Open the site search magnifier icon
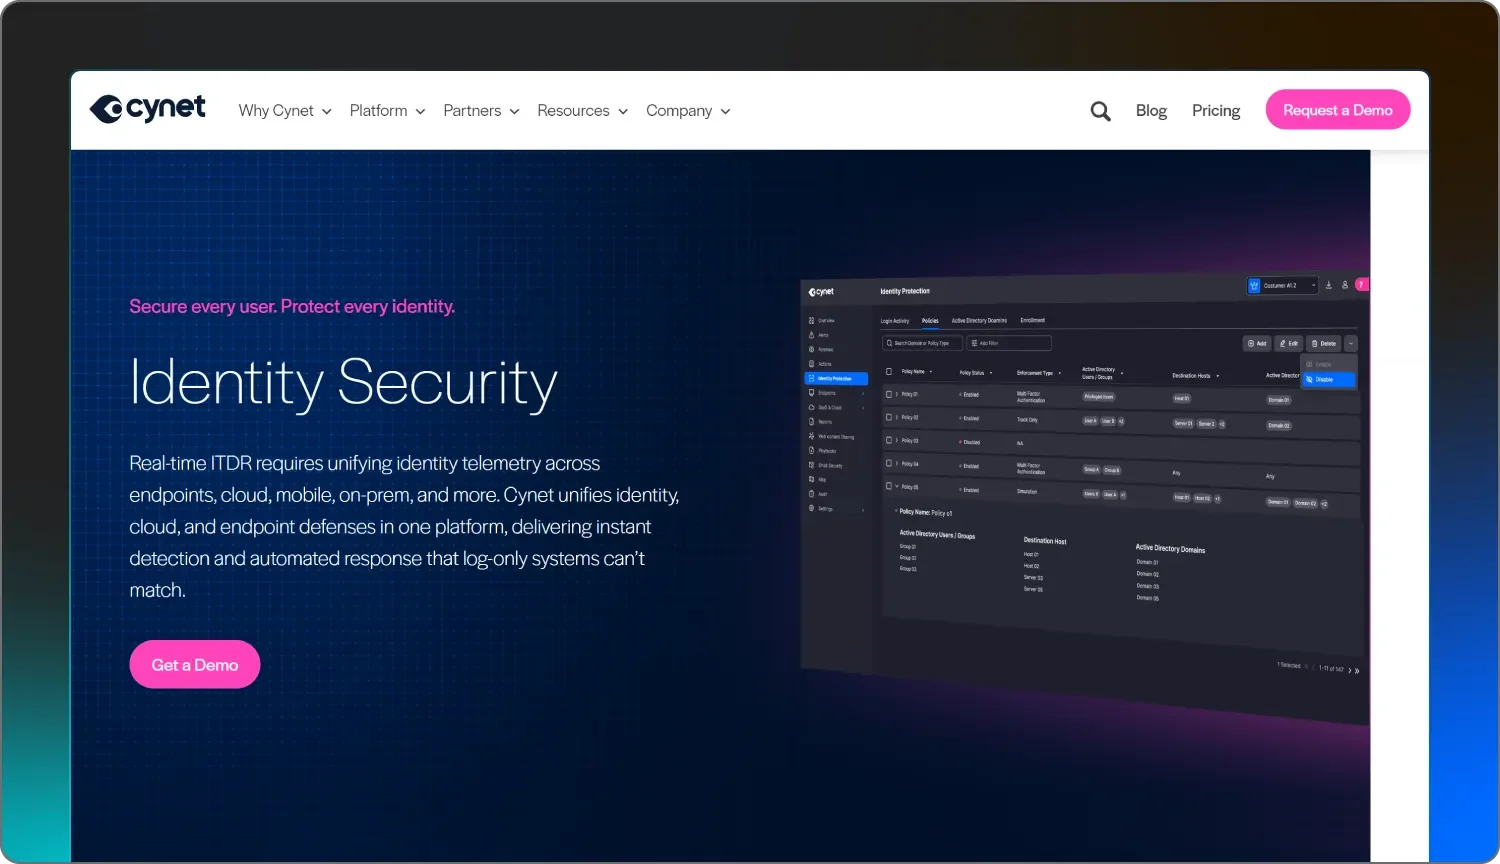The image size is (1500, 864). pyautogui.click(x=1100, y=111)
